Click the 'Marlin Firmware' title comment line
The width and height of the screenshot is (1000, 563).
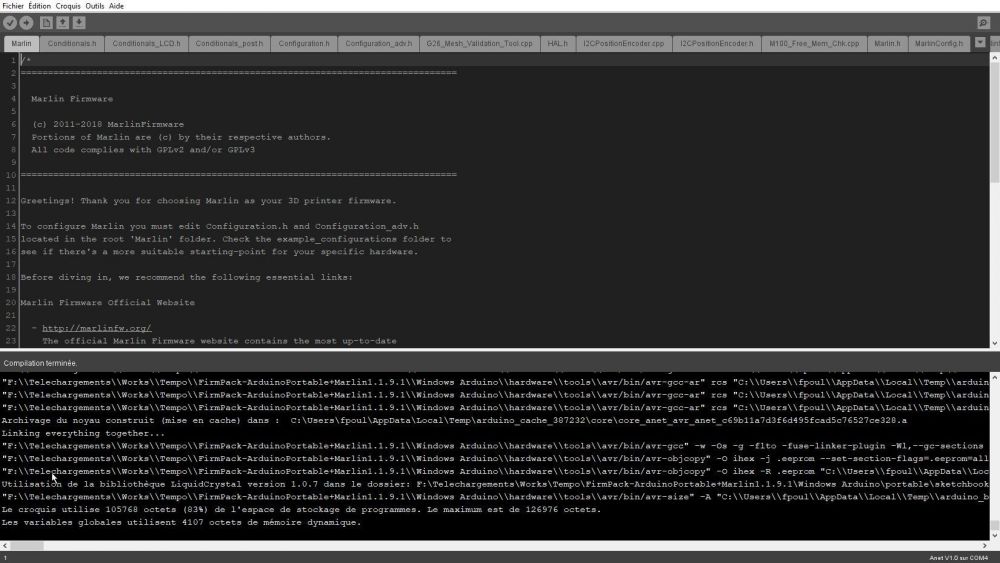tap(72, 99)
